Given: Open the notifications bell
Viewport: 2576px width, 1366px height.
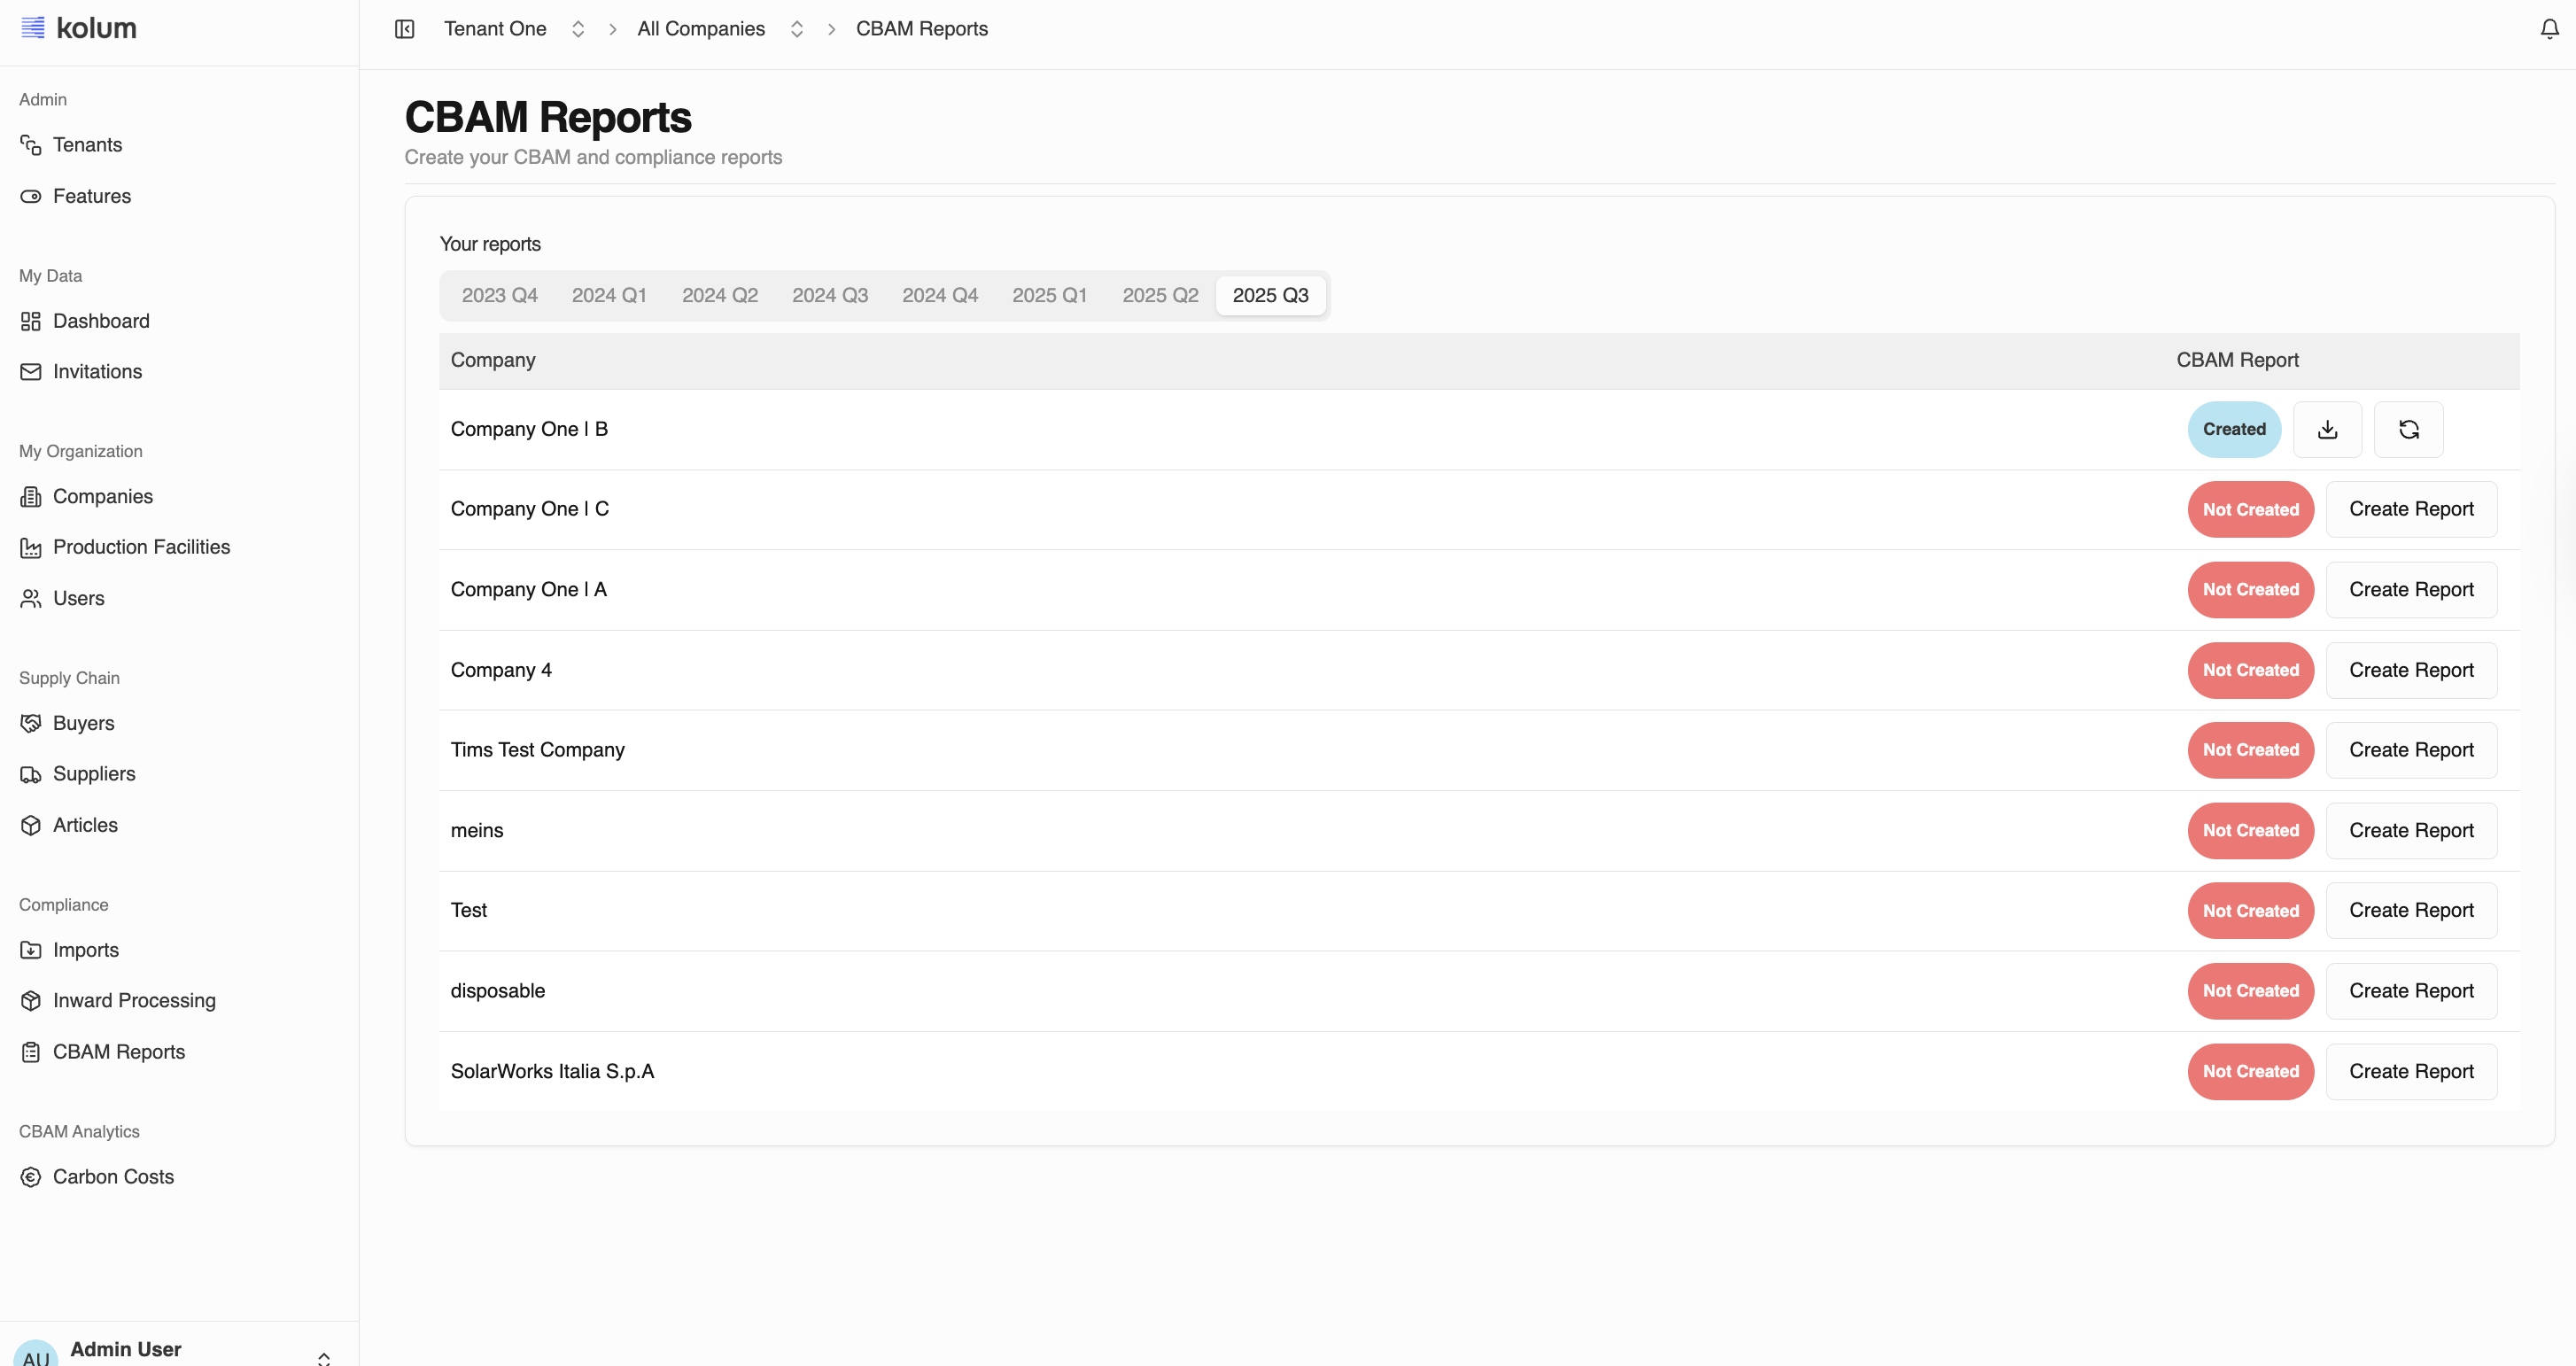Looking at the screenshot, I should [2549, 29].
